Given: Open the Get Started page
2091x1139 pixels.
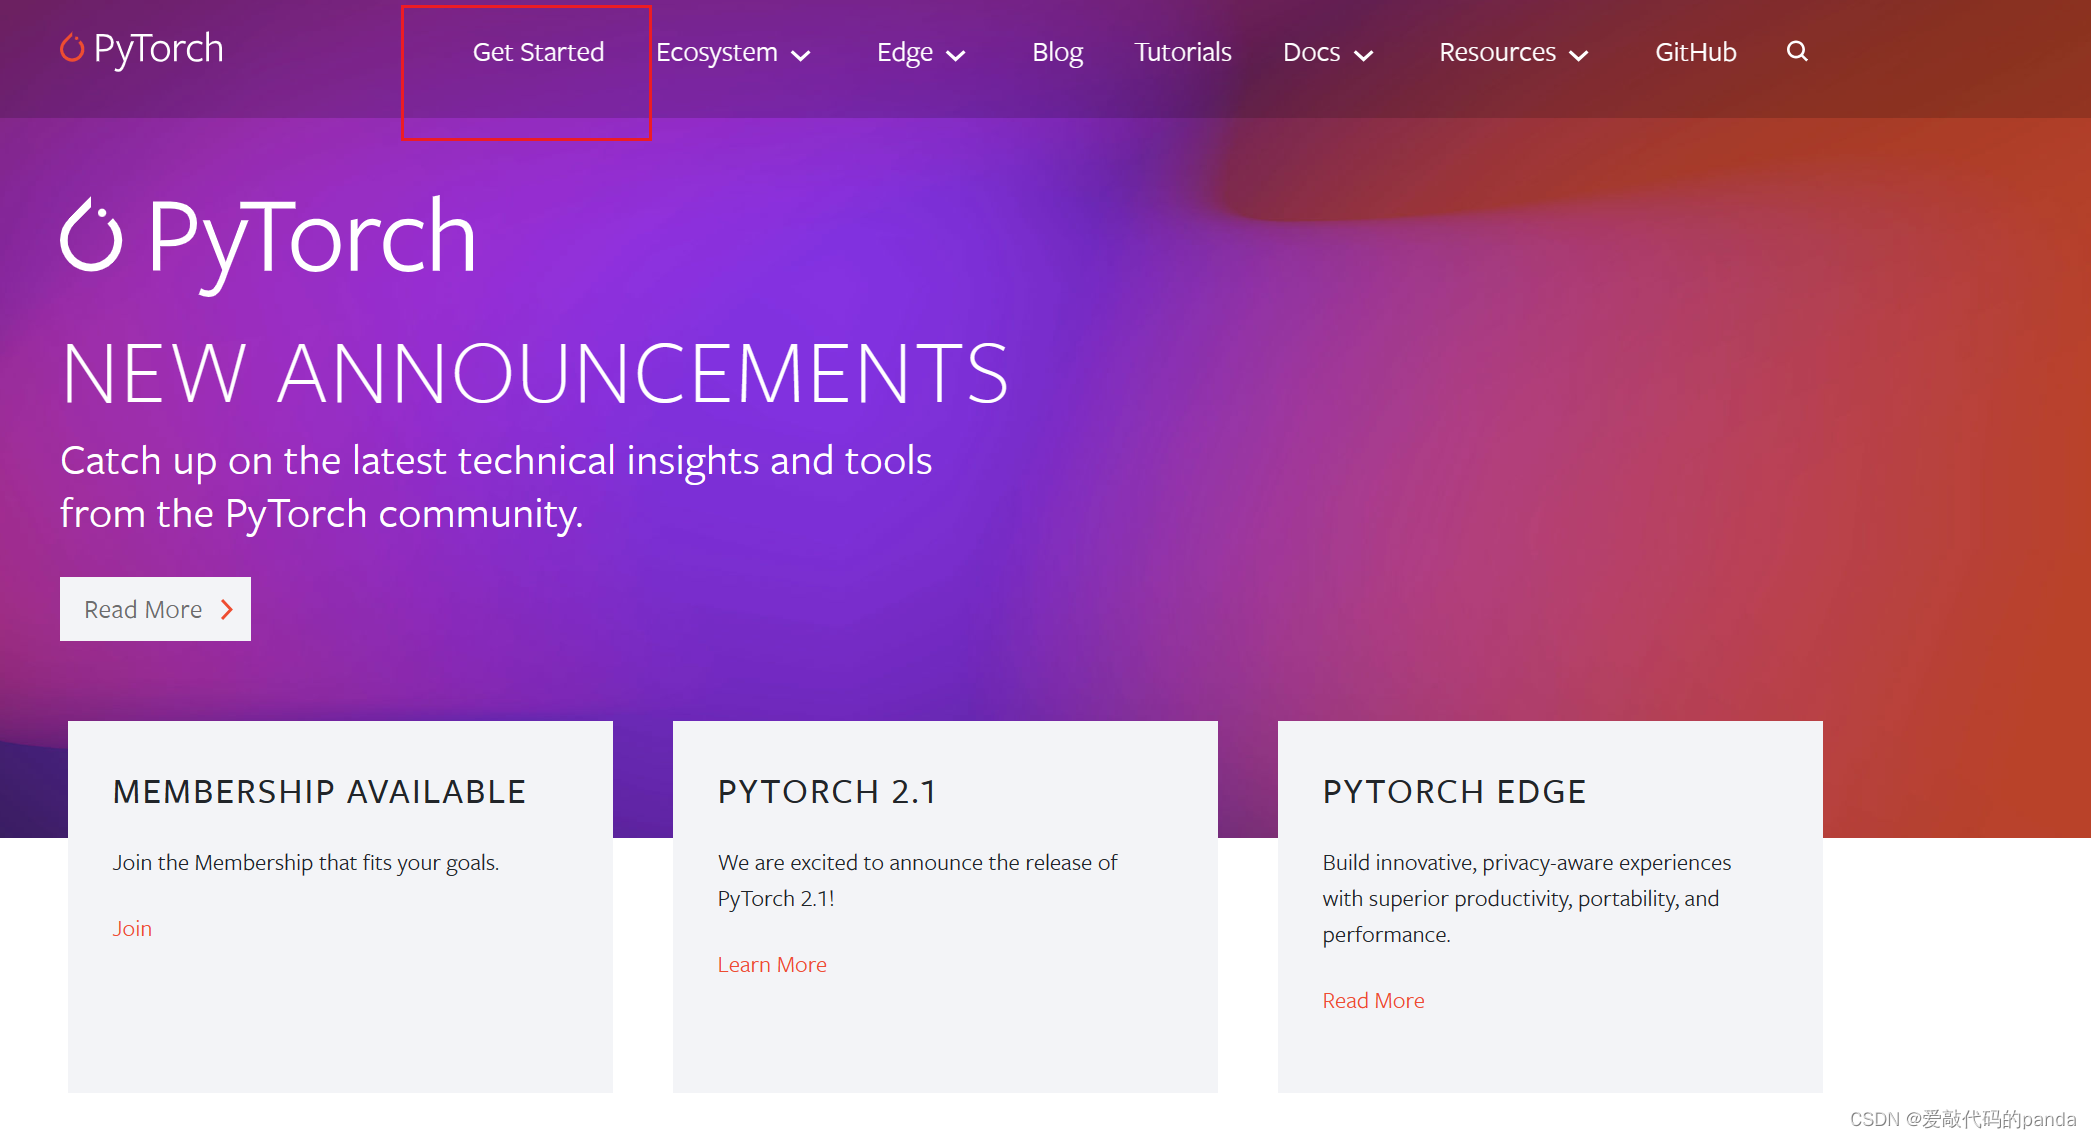Looking at the screenshot, I should (x=538, y=52).
